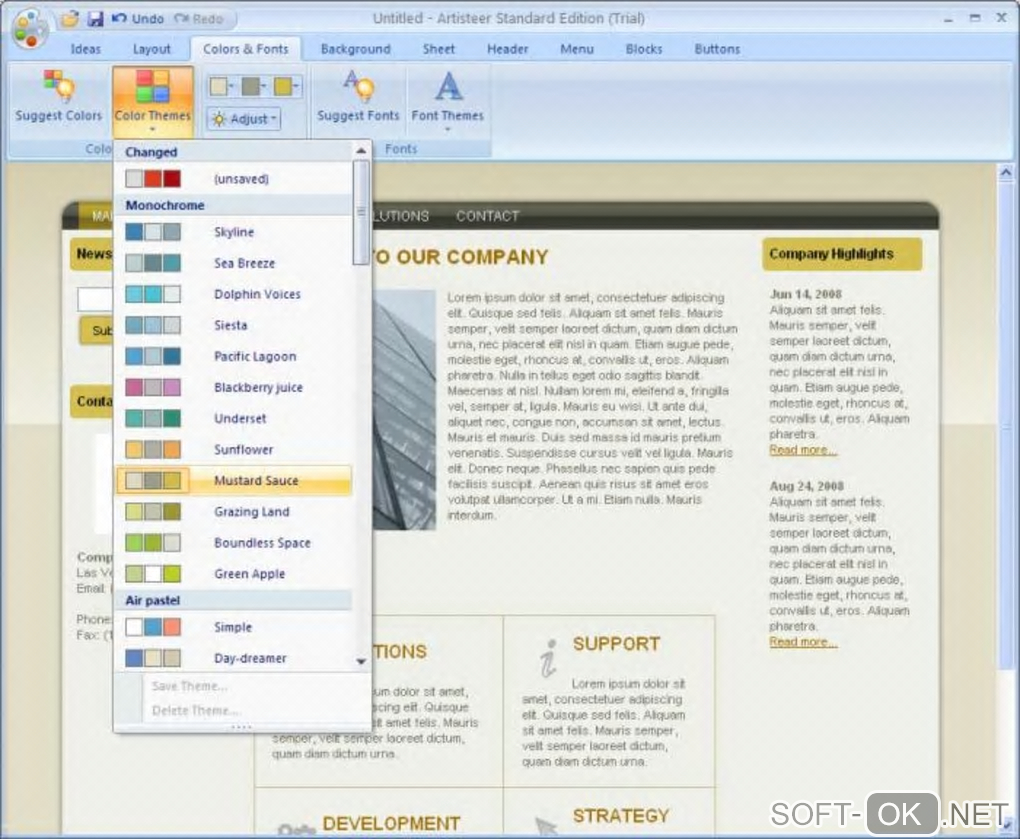Click the first Read more... link

pos(803,450)
